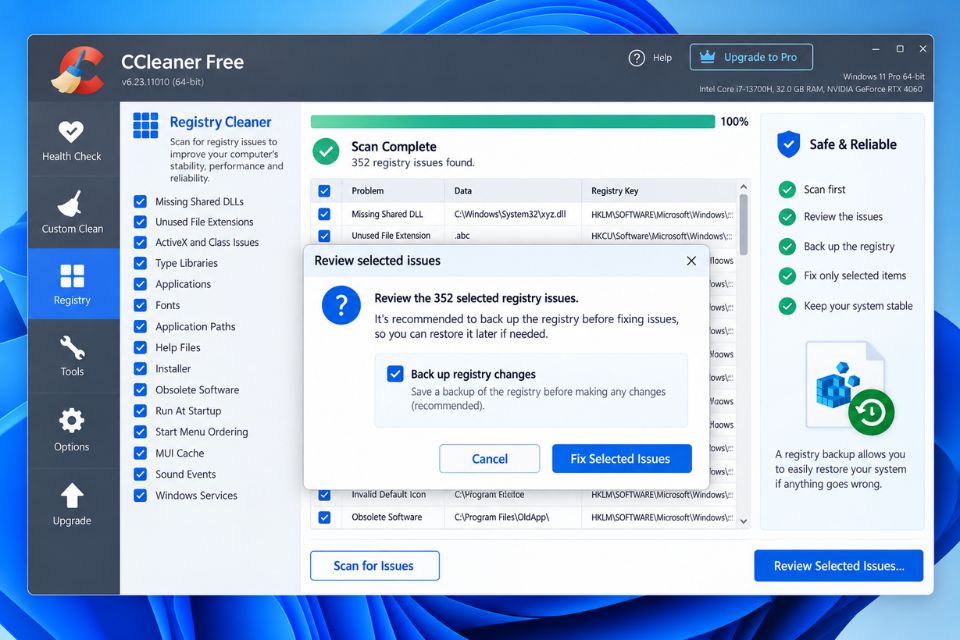Uncheck the Obsolete Software result row
Screen dimensions: 960x640
pos(324,518)
